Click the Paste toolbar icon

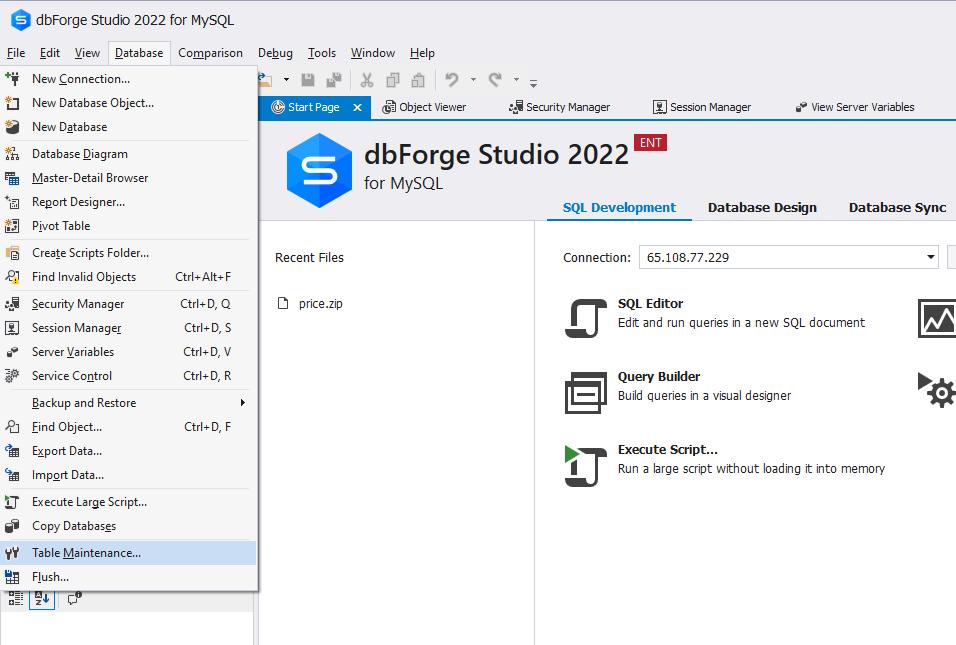[x=418, y=80]
